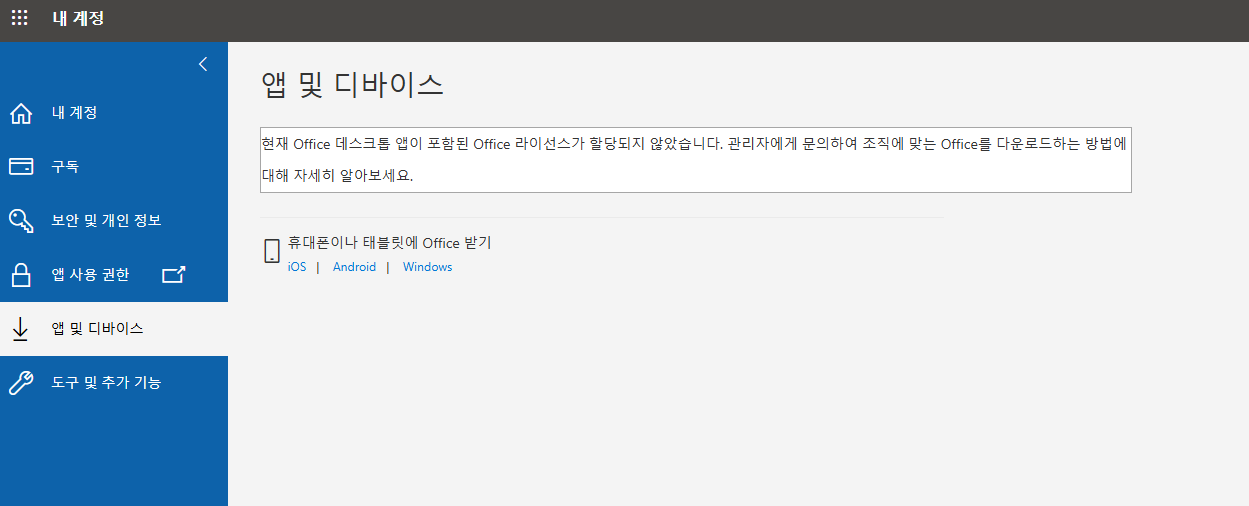The width and height of the screenshot is (1249, 506).
Task: Open the Android download link
Action: coord(354,267)
